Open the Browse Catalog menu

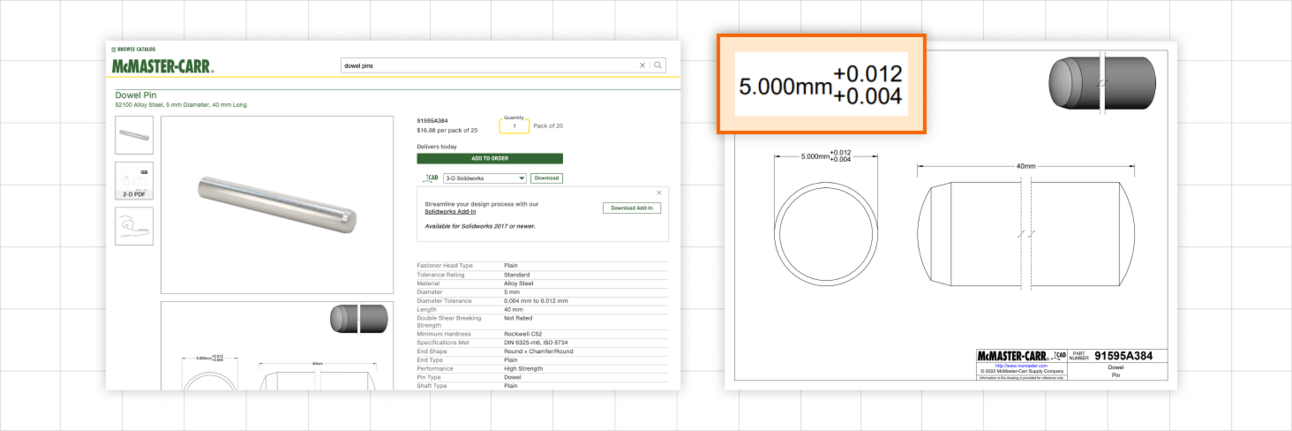click(127, 49)
